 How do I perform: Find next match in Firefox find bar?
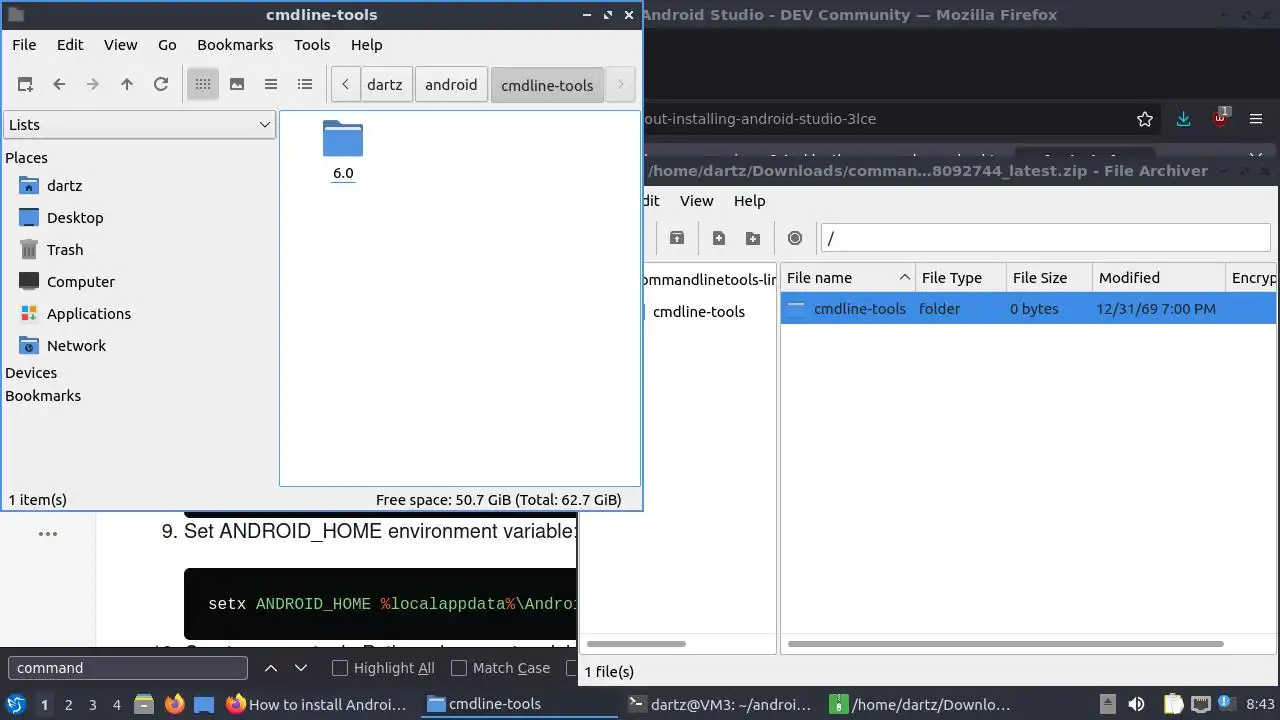[301, 668]
